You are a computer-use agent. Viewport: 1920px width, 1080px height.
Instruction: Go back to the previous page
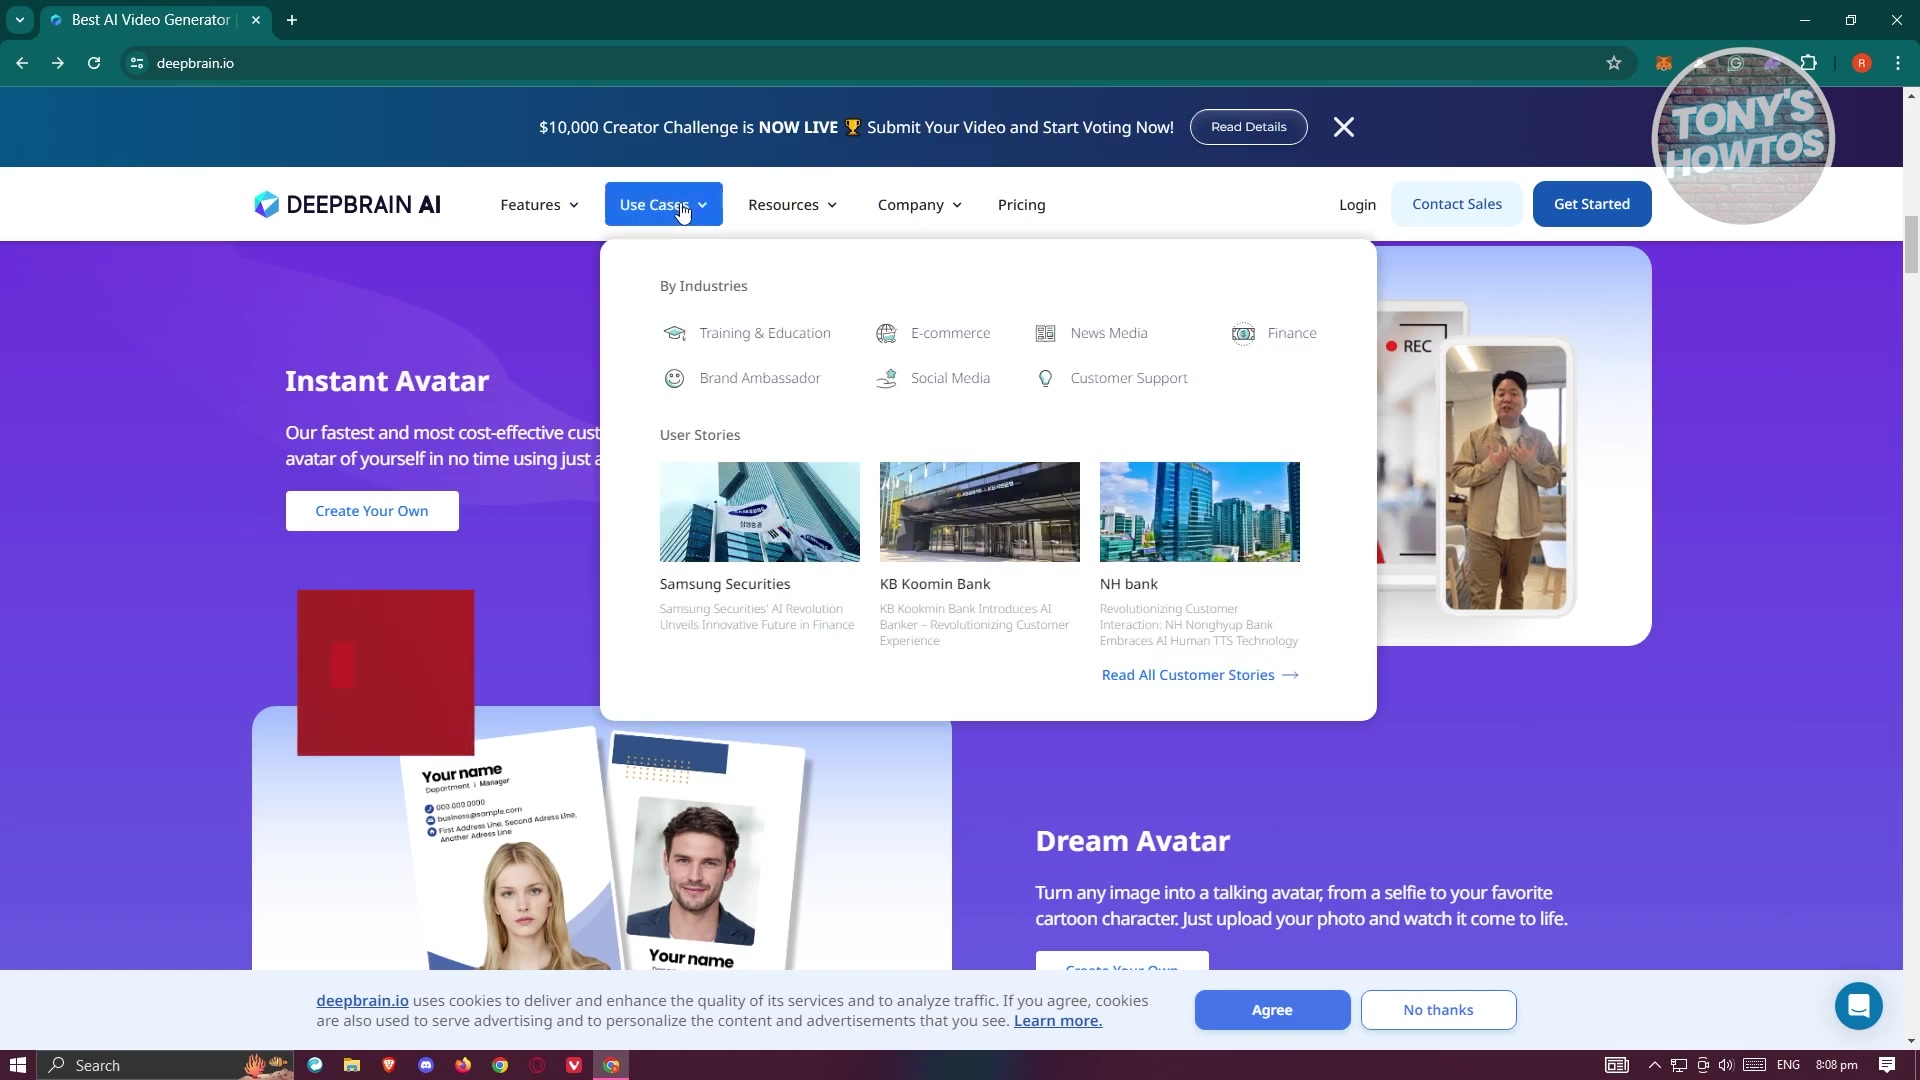pyautogui.click(x=22, y=63)
